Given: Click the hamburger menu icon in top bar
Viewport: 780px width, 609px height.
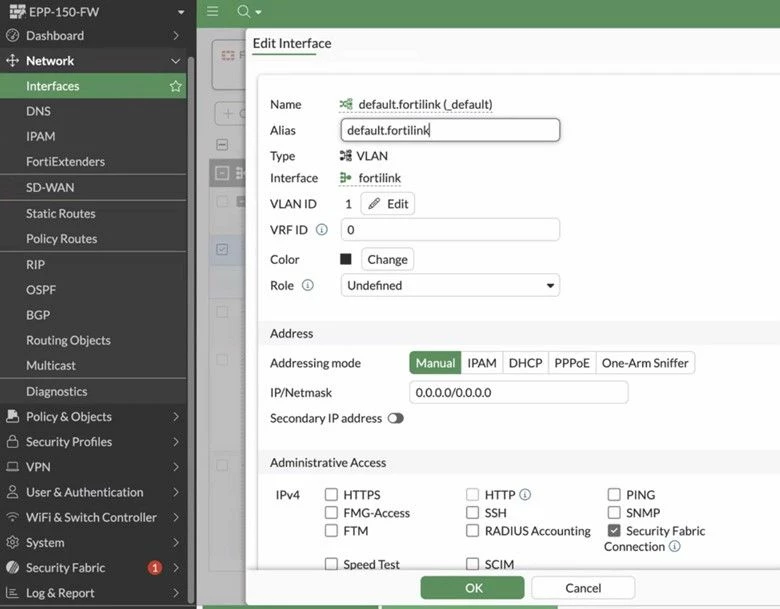Looking at the screenshot, I should pyautogui.click(x=212, y=11).
